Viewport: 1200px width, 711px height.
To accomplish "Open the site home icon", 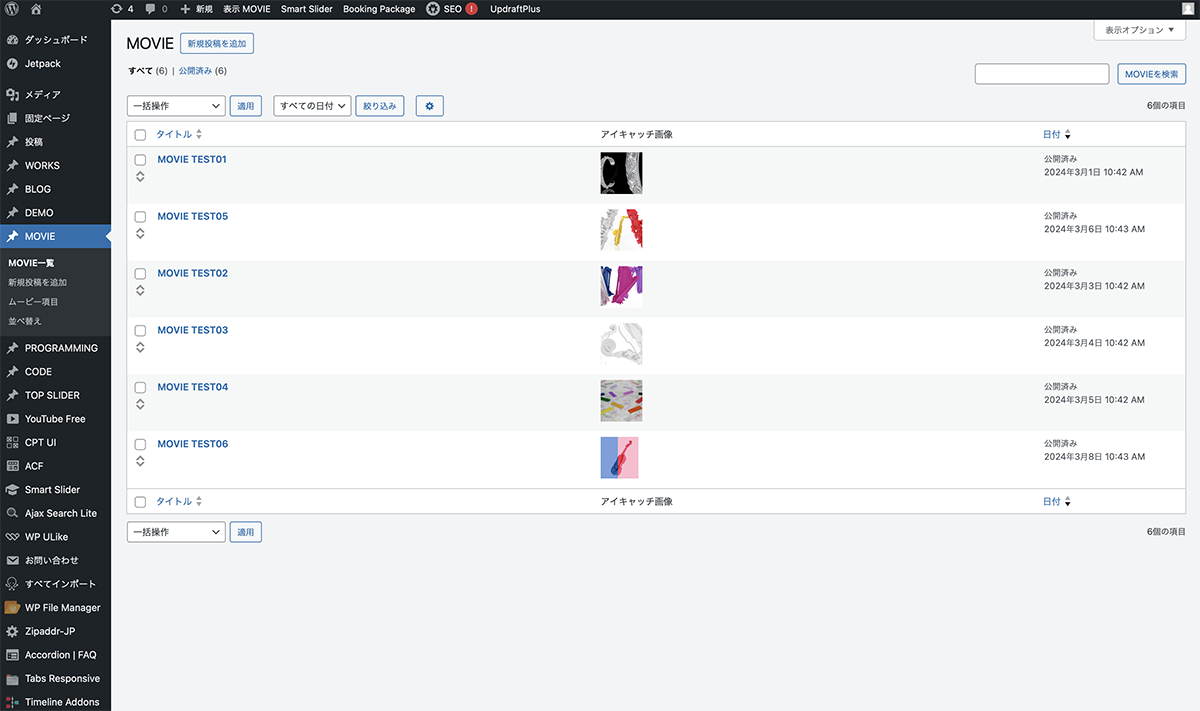I will coord(36,9).
